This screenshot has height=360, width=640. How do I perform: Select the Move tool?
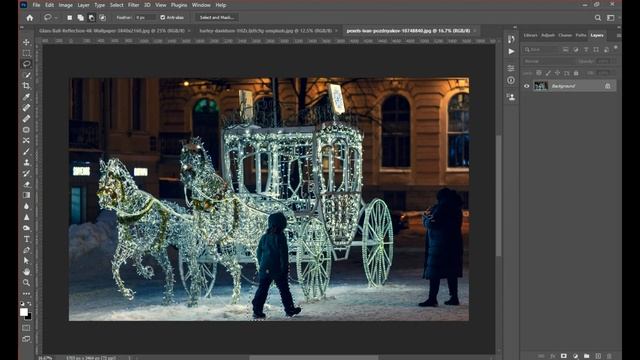[26, 42]
